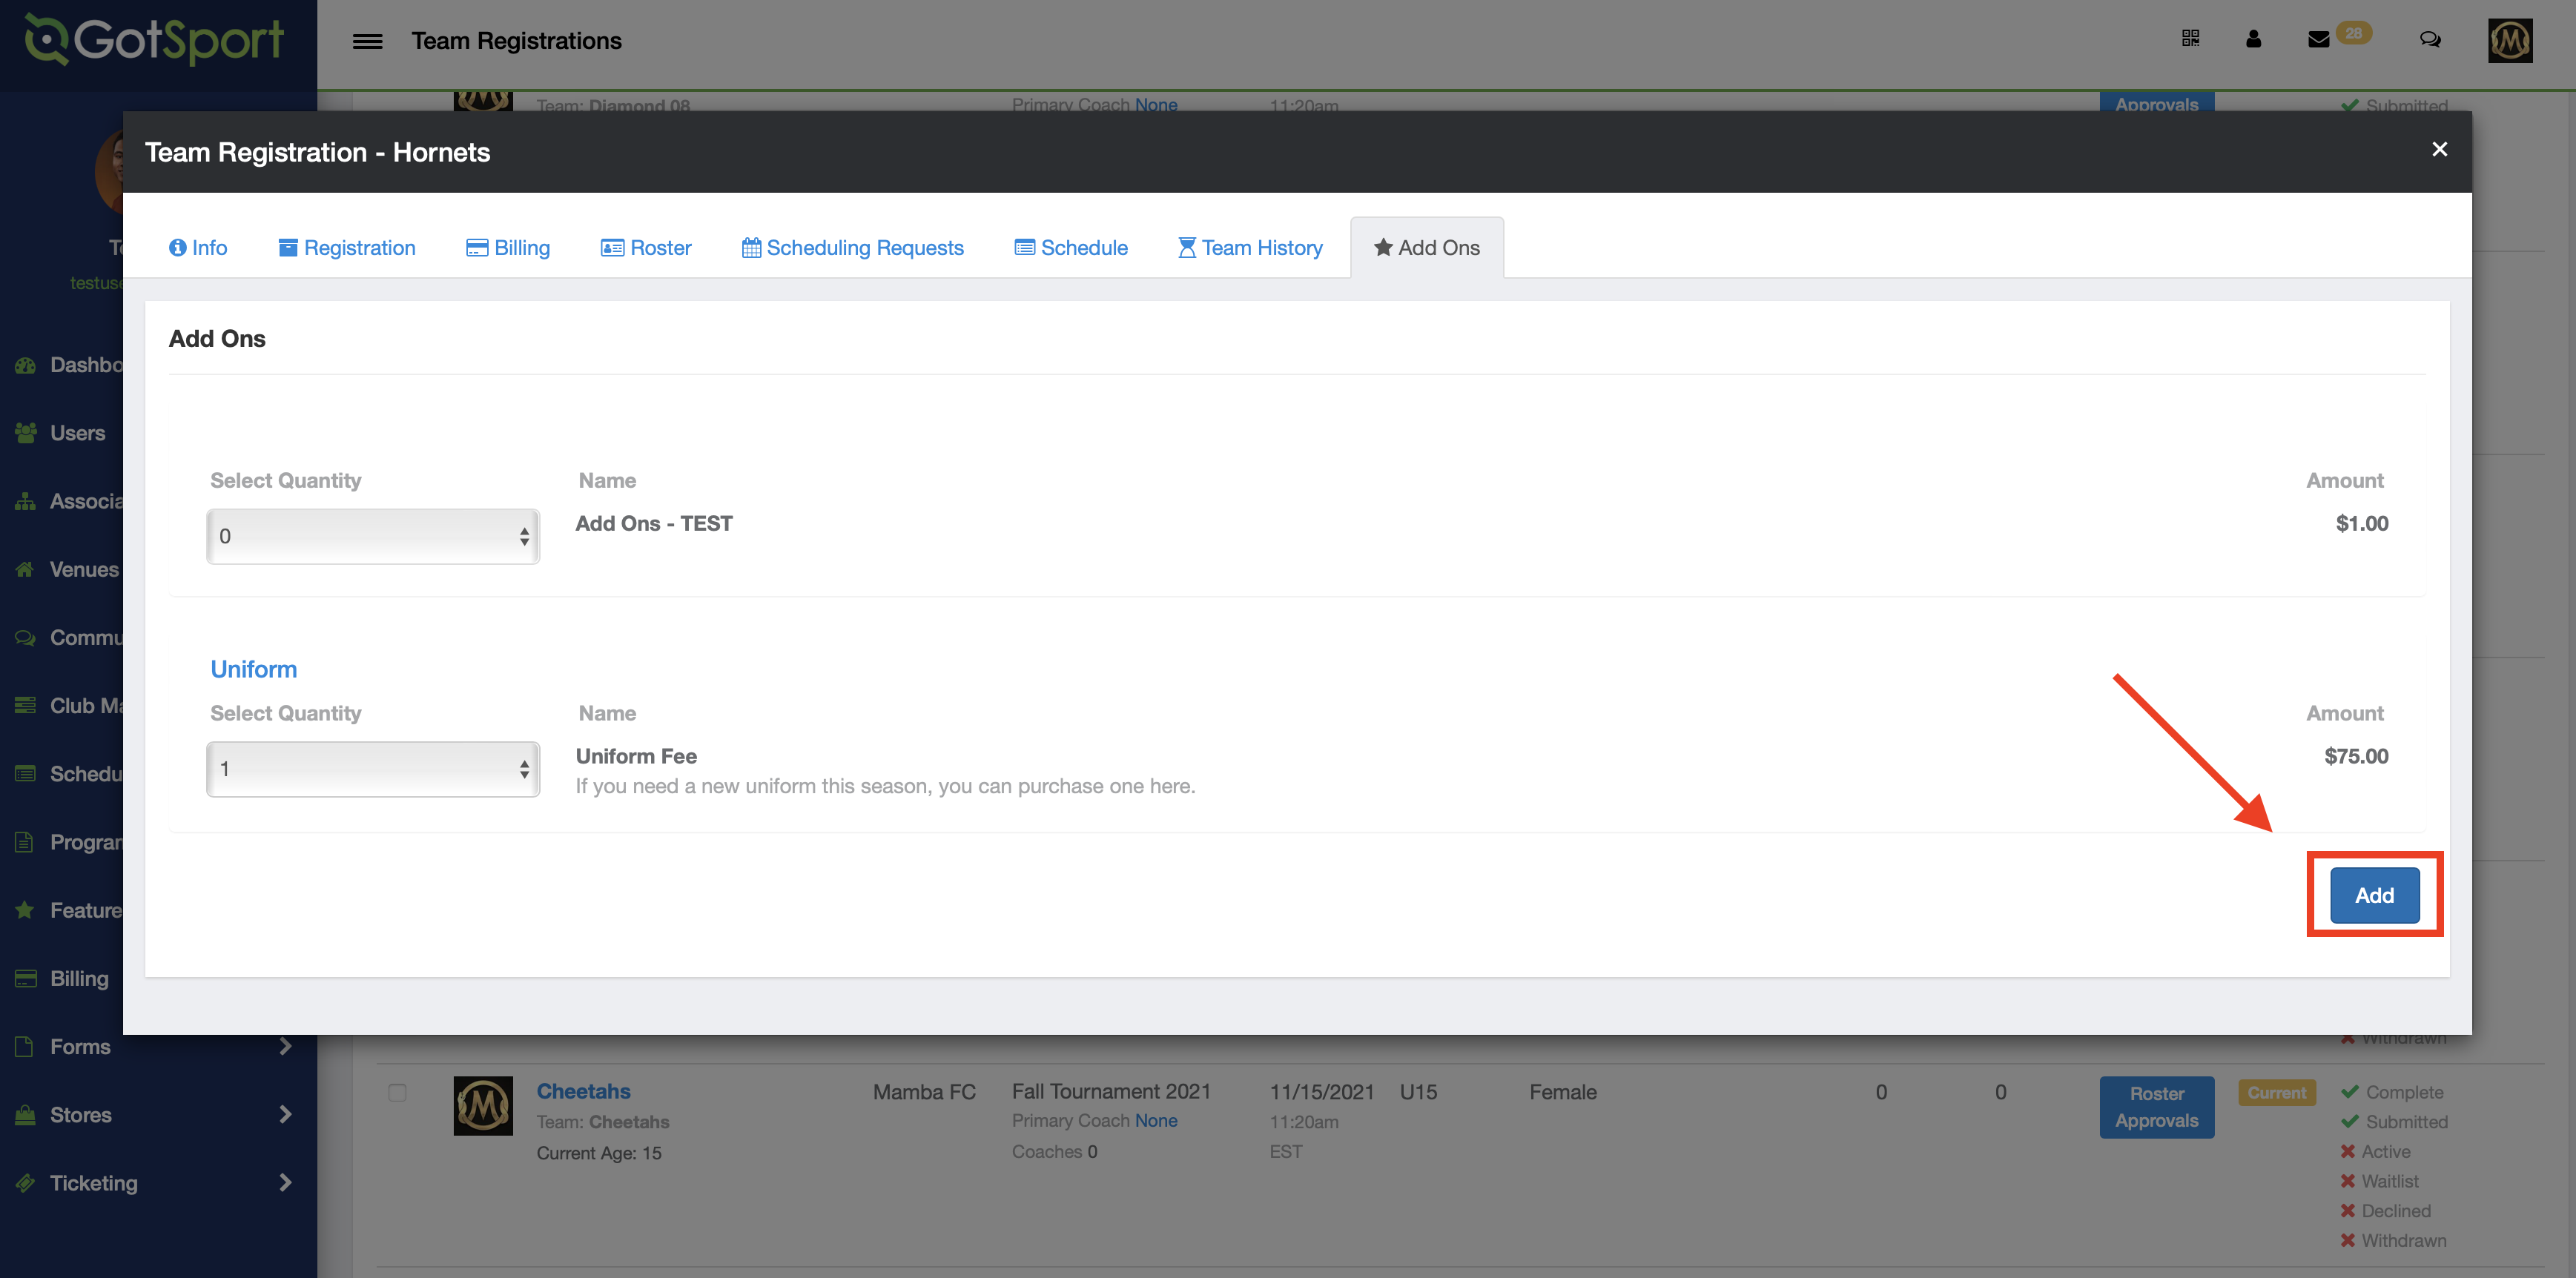
Task: Click the Communication sidebar icon
Action: 25,637
